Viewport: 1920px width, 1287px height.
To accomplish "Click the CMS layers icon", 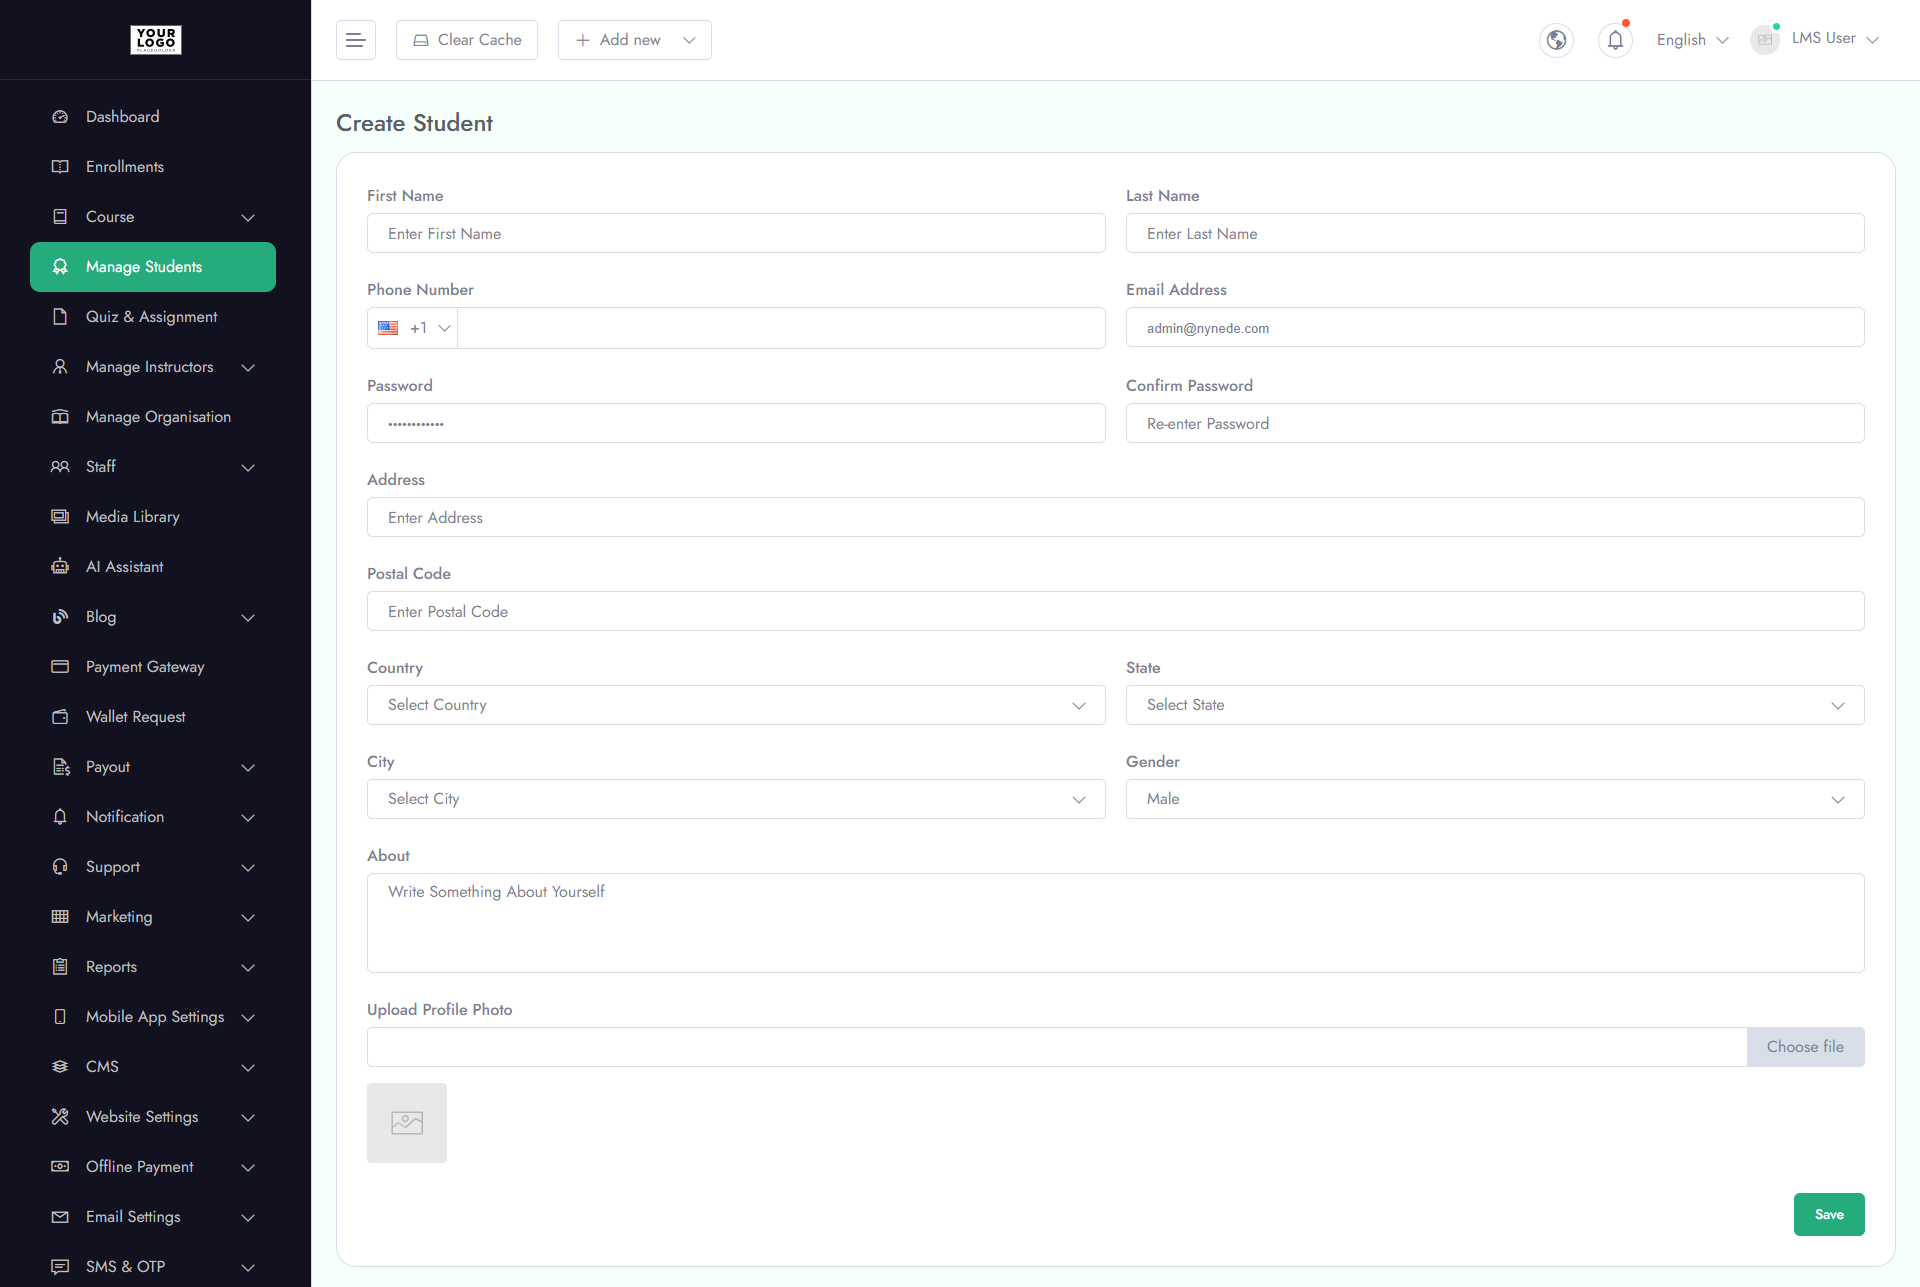I will coord(60,1067).
